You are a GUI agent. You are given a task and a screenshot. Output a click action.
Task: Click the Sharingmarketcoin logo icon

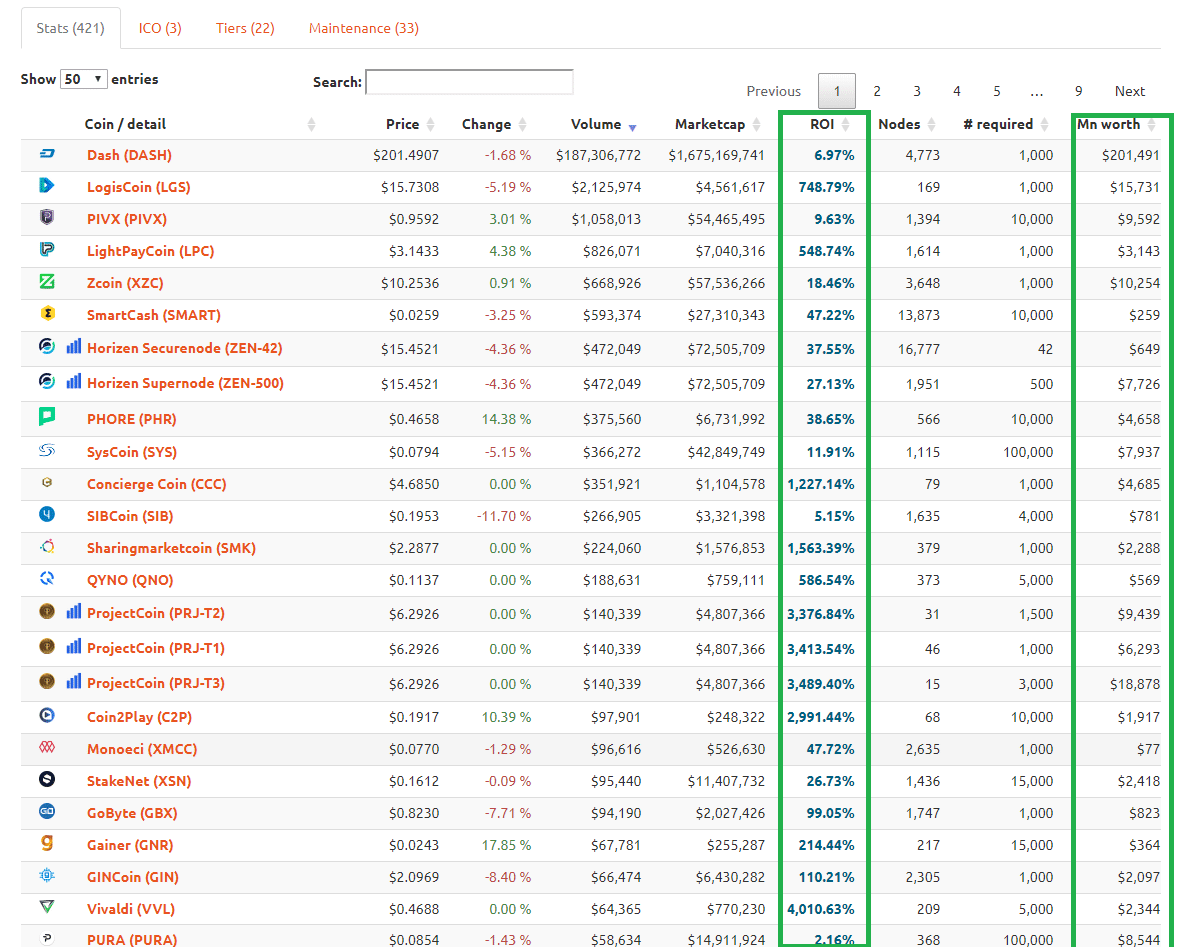tap(46, 546)
